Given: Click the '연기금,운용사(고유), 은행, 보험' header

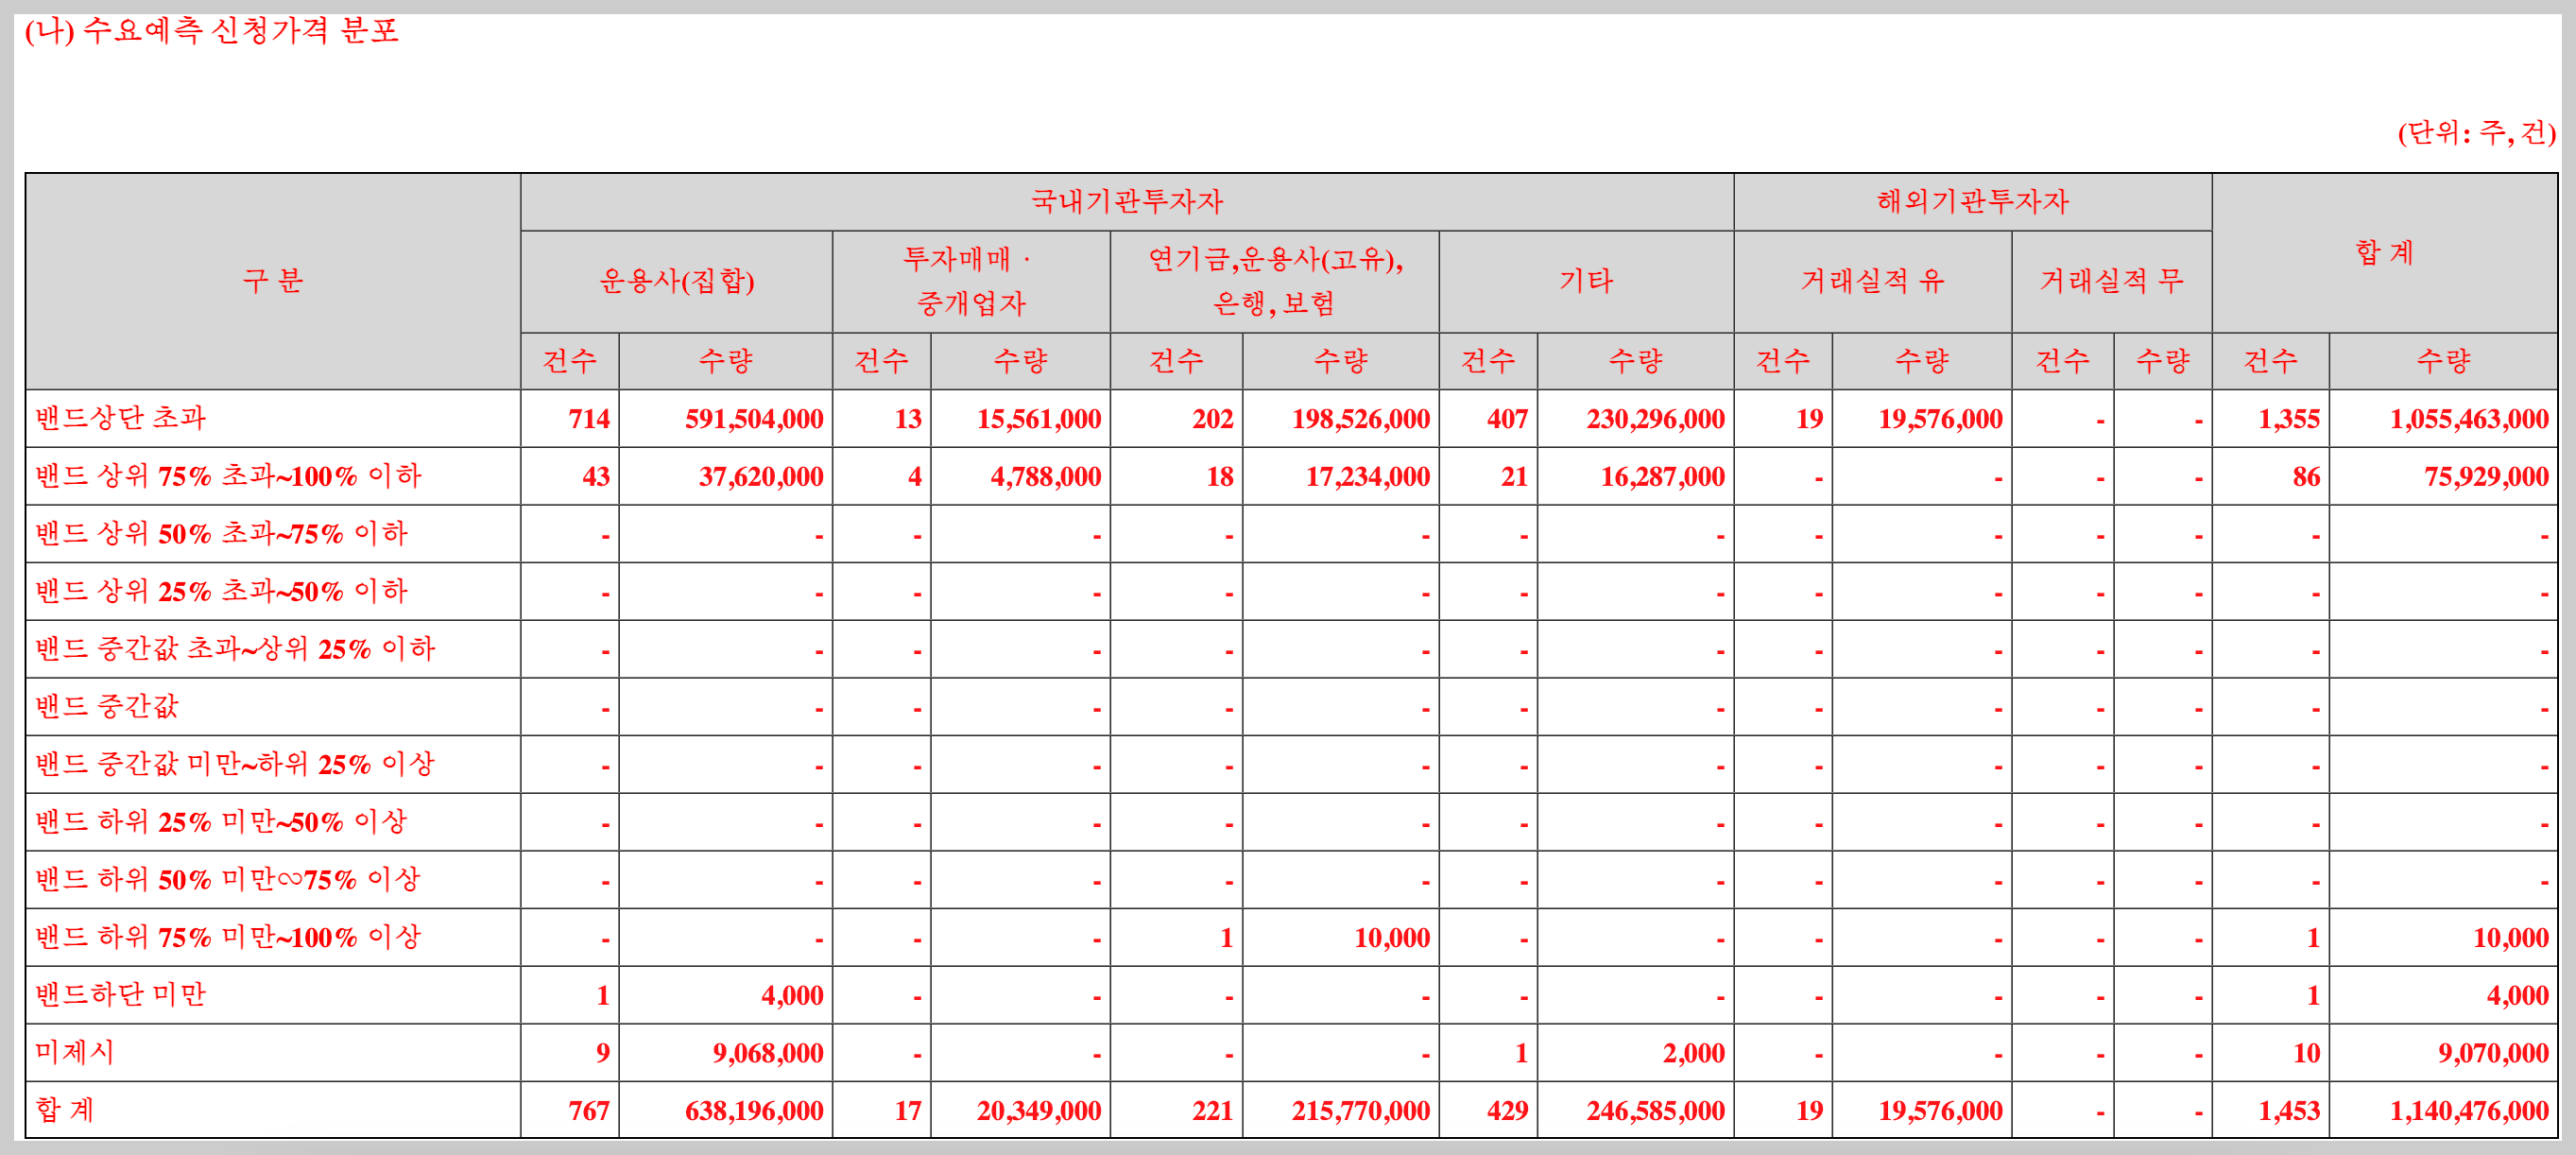Looking at the screenshot, I should [1275, 282].
